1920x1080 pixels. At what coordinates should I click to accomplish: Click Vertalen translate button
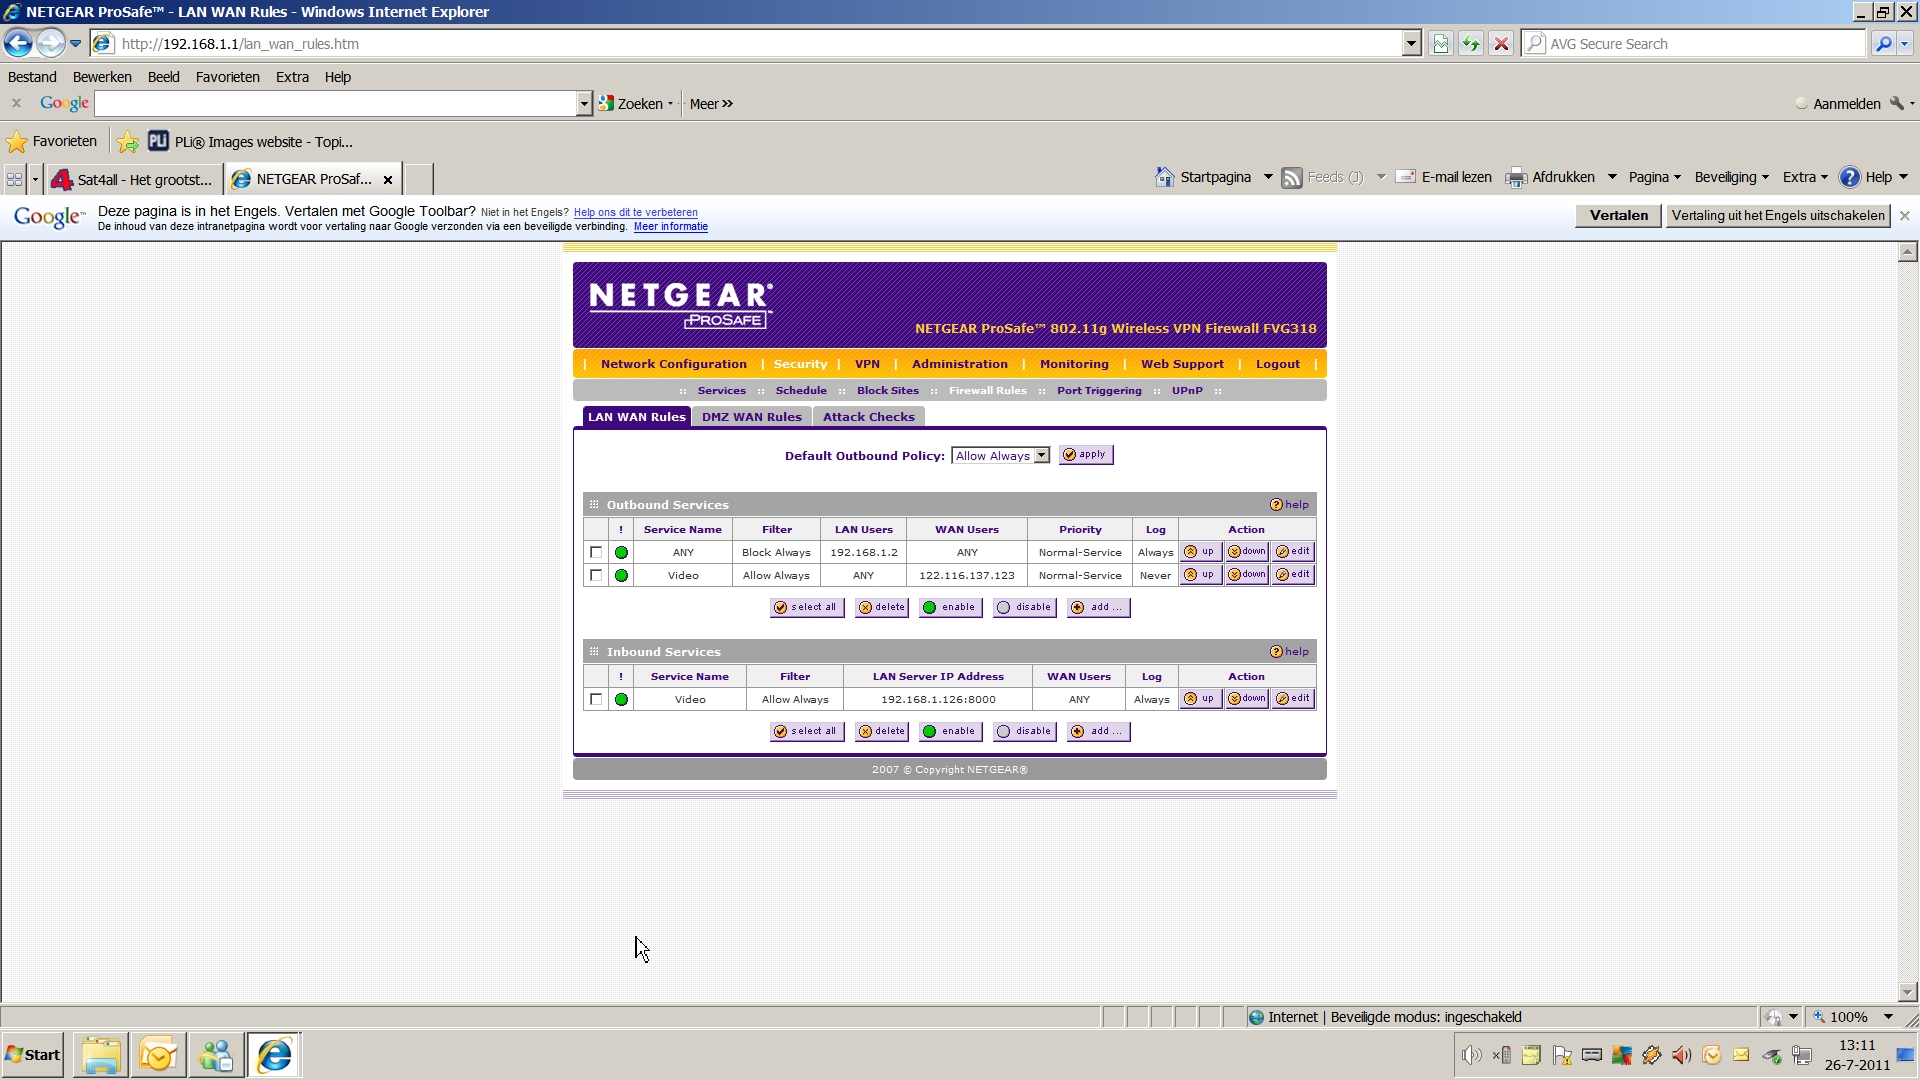coord(1618,216)
